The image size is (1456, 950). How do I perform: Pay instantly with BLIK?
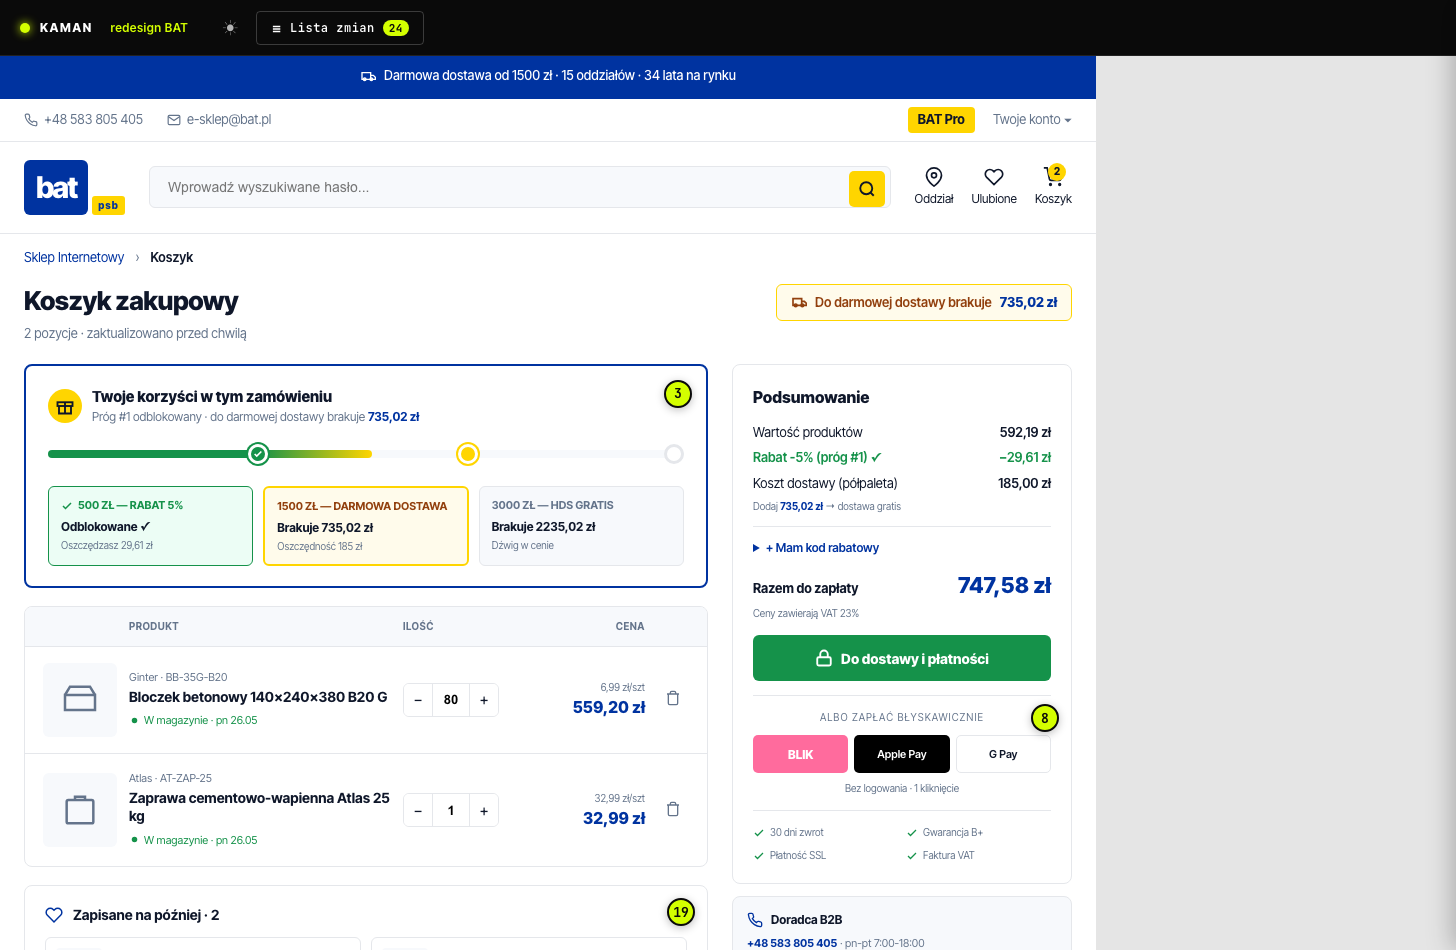[x=800, y=754]
